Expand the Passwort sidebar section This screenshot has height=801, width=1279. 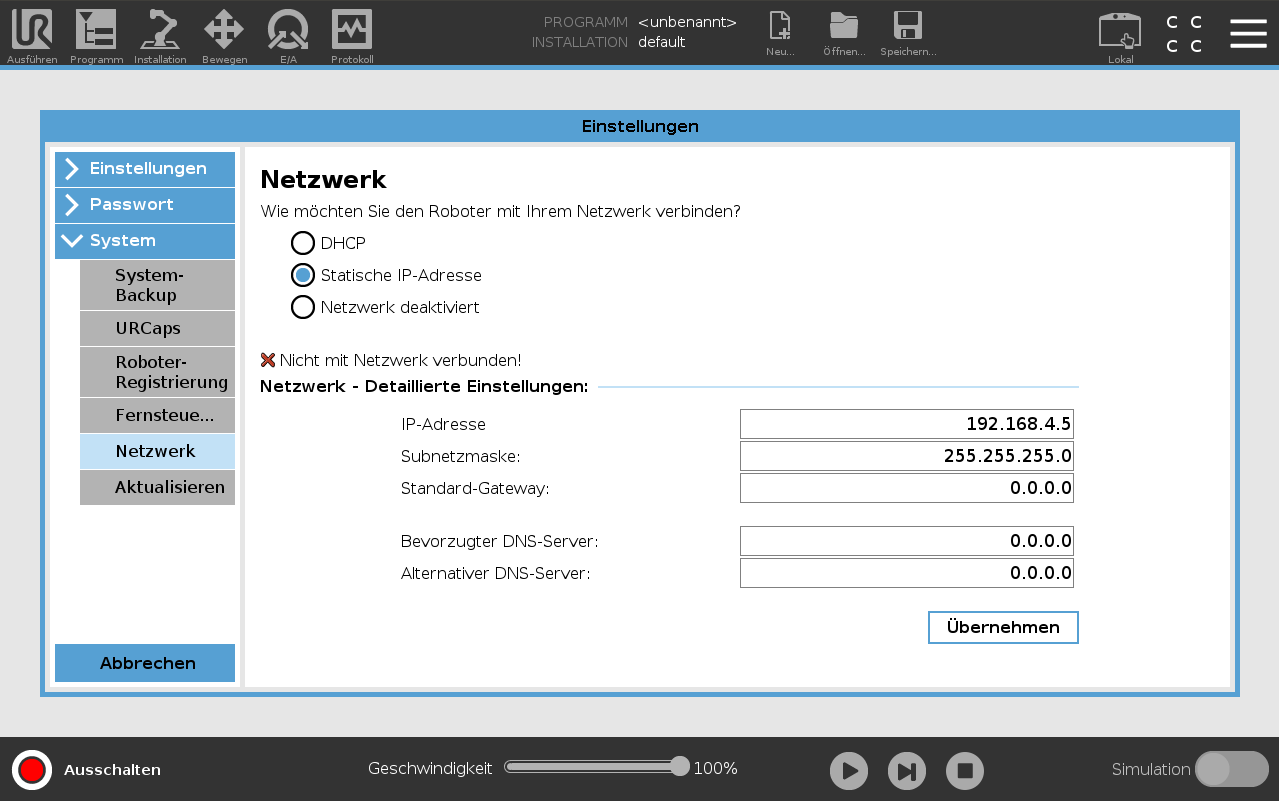click(x=145, y=205)
